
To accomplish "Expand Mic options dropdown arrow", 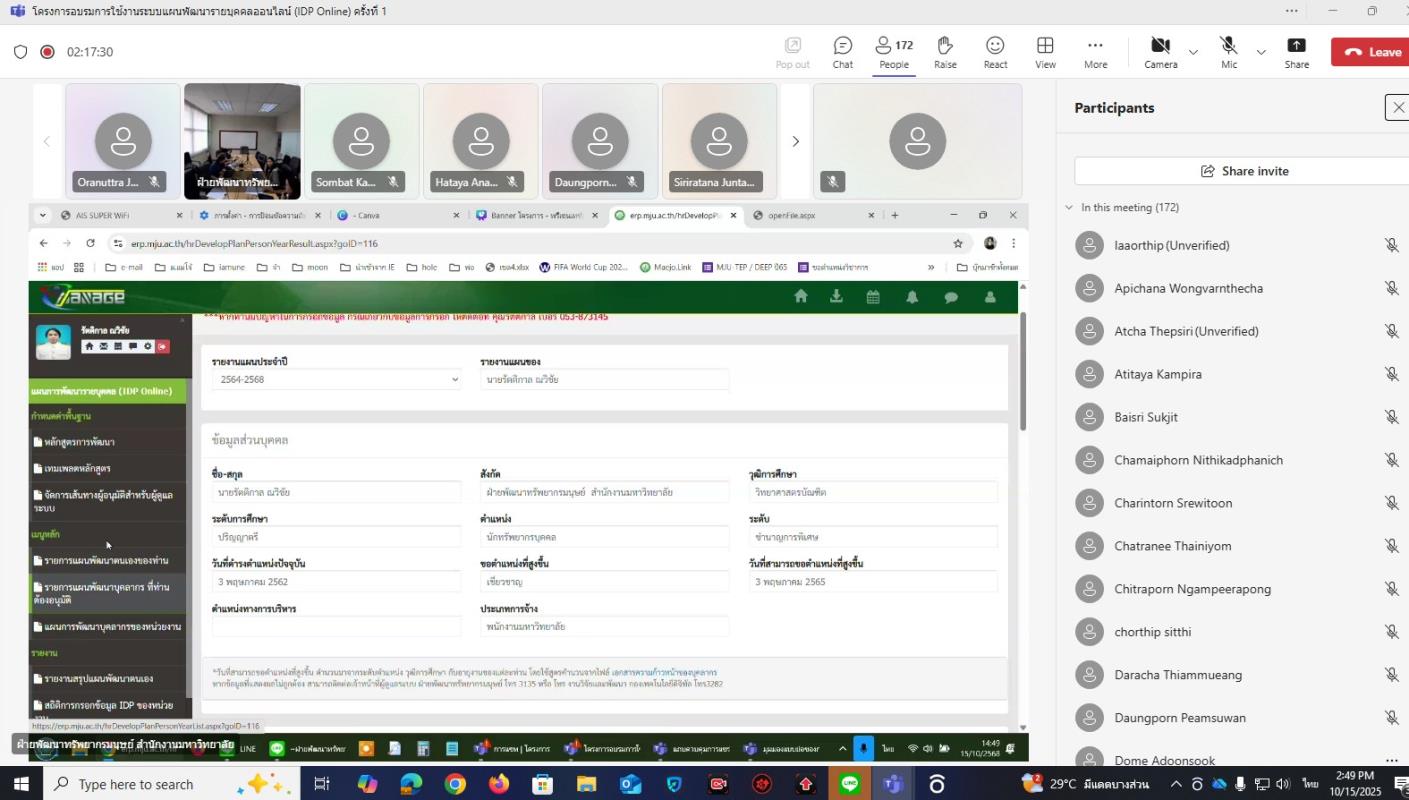I will tap(1261, 52).
